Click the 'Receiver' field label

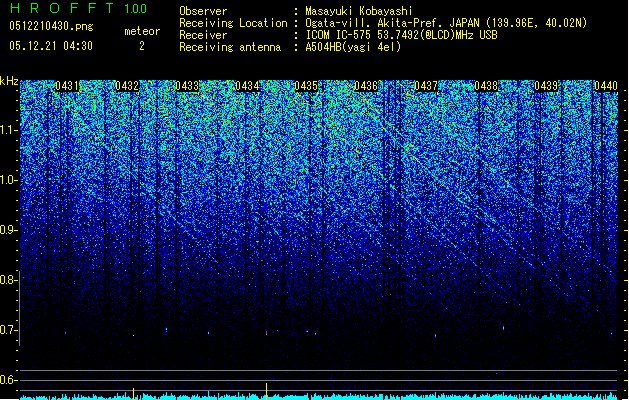203,35
